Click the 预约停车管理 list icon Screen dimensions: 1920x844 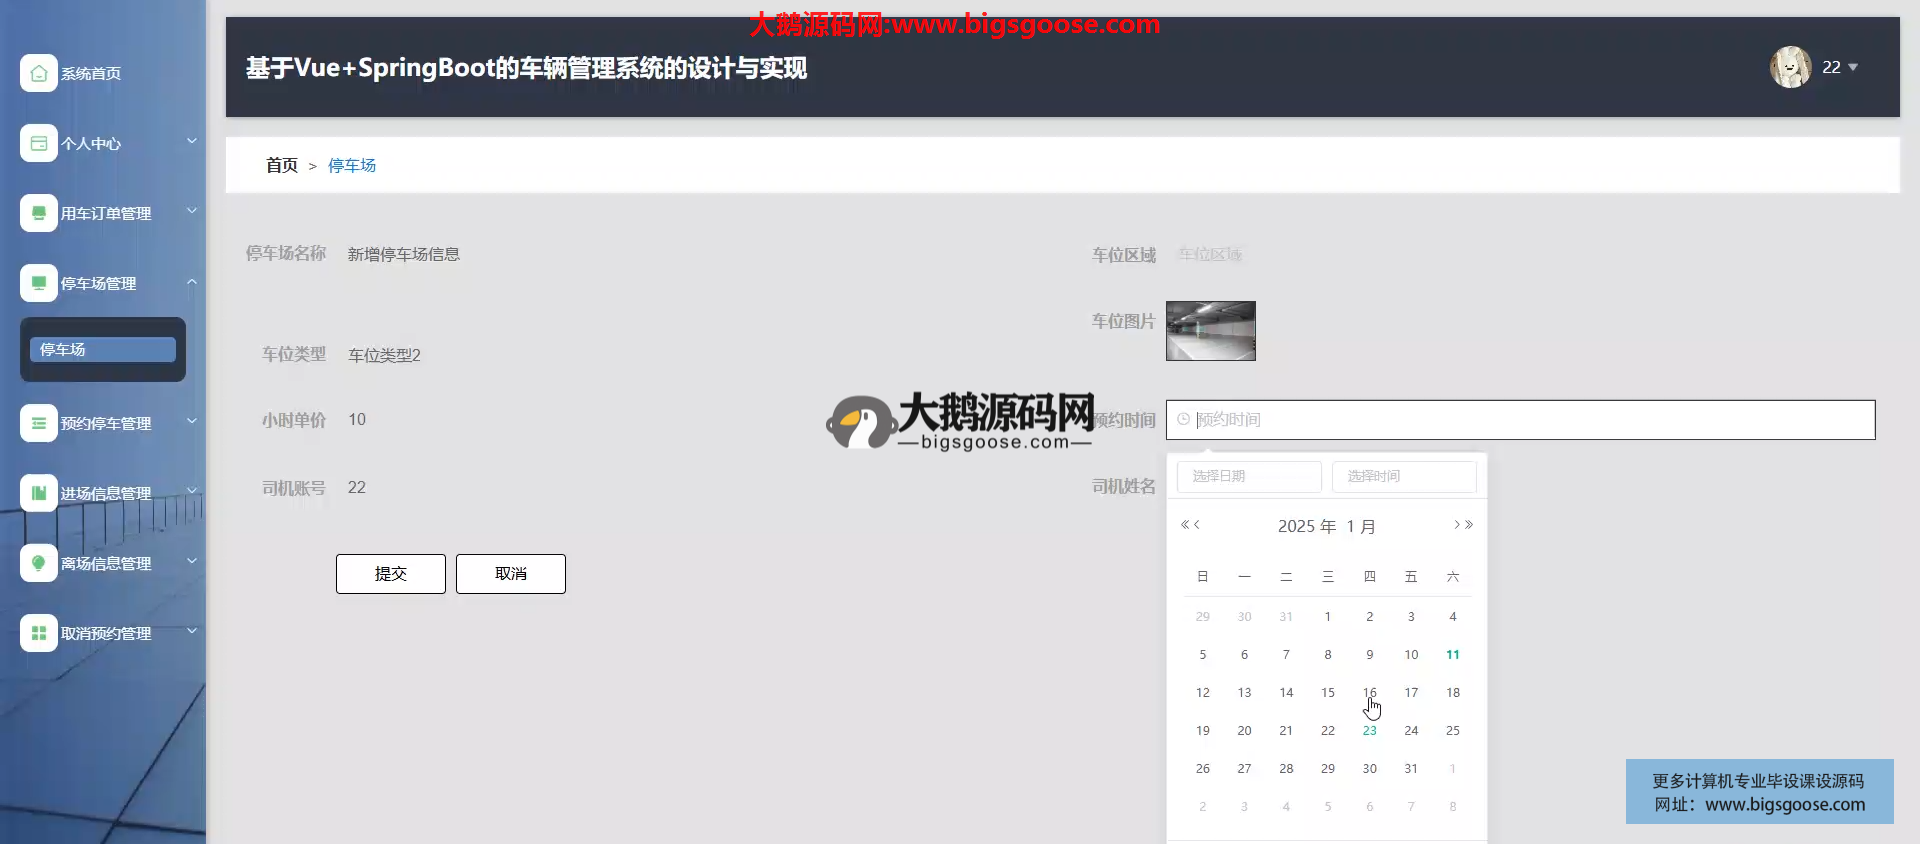click(x=38, y=423)
